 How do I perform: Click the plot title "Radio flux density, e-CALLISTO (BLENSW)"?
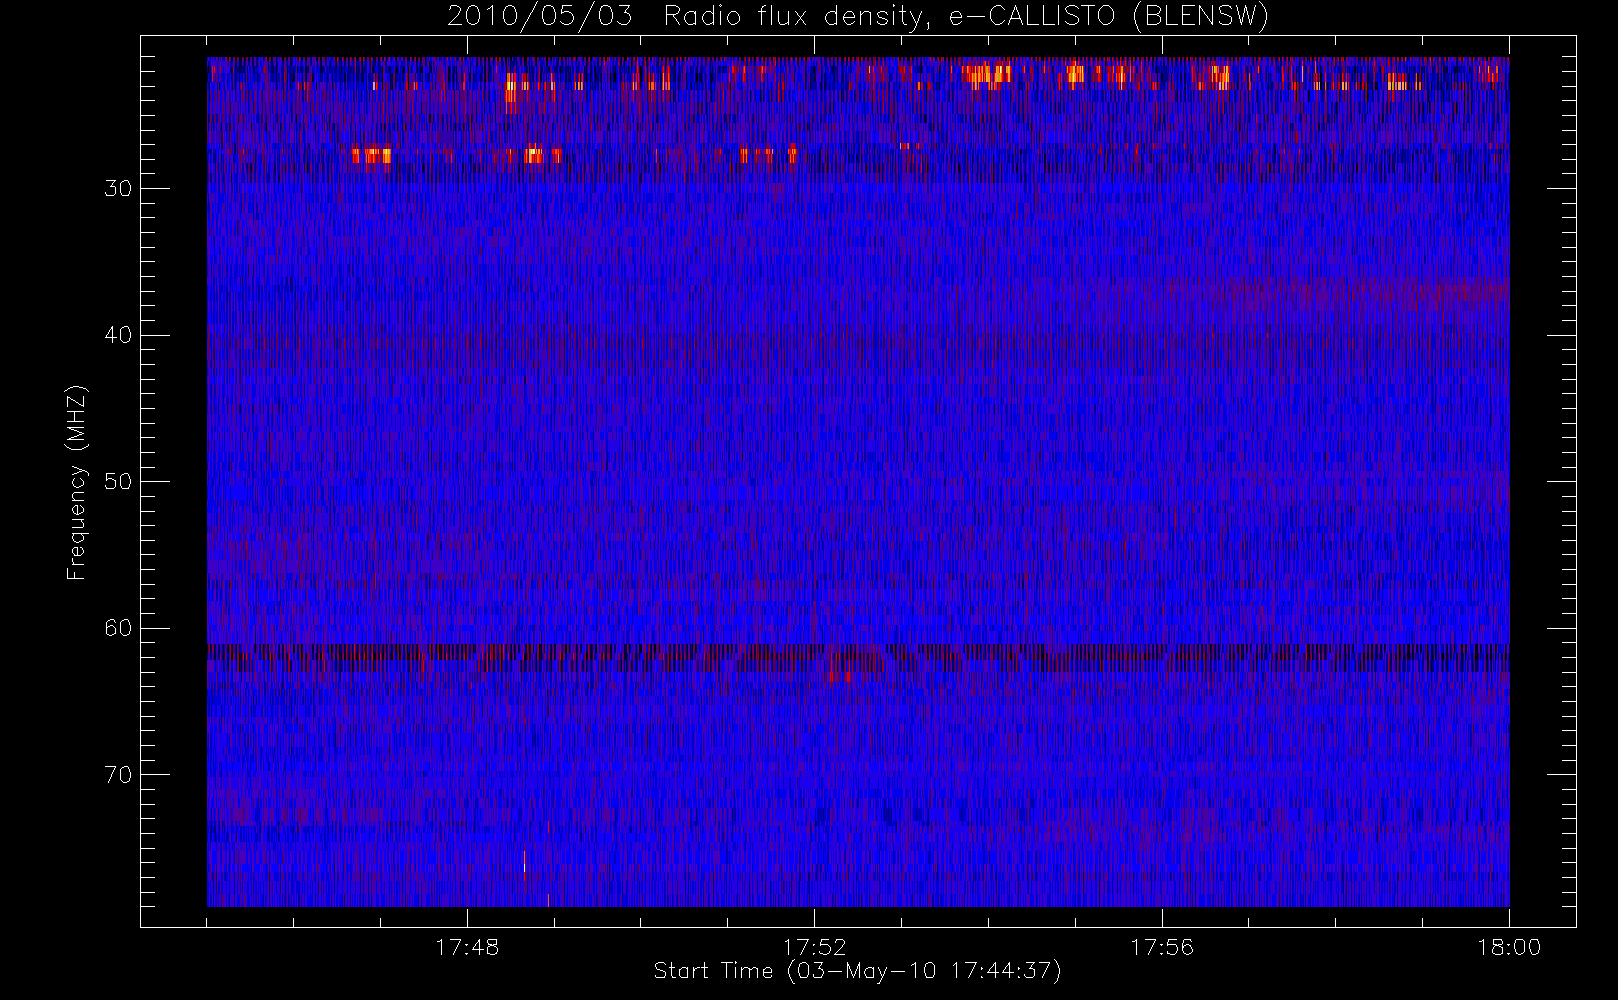pyautogui.click(x=966, y=17)
